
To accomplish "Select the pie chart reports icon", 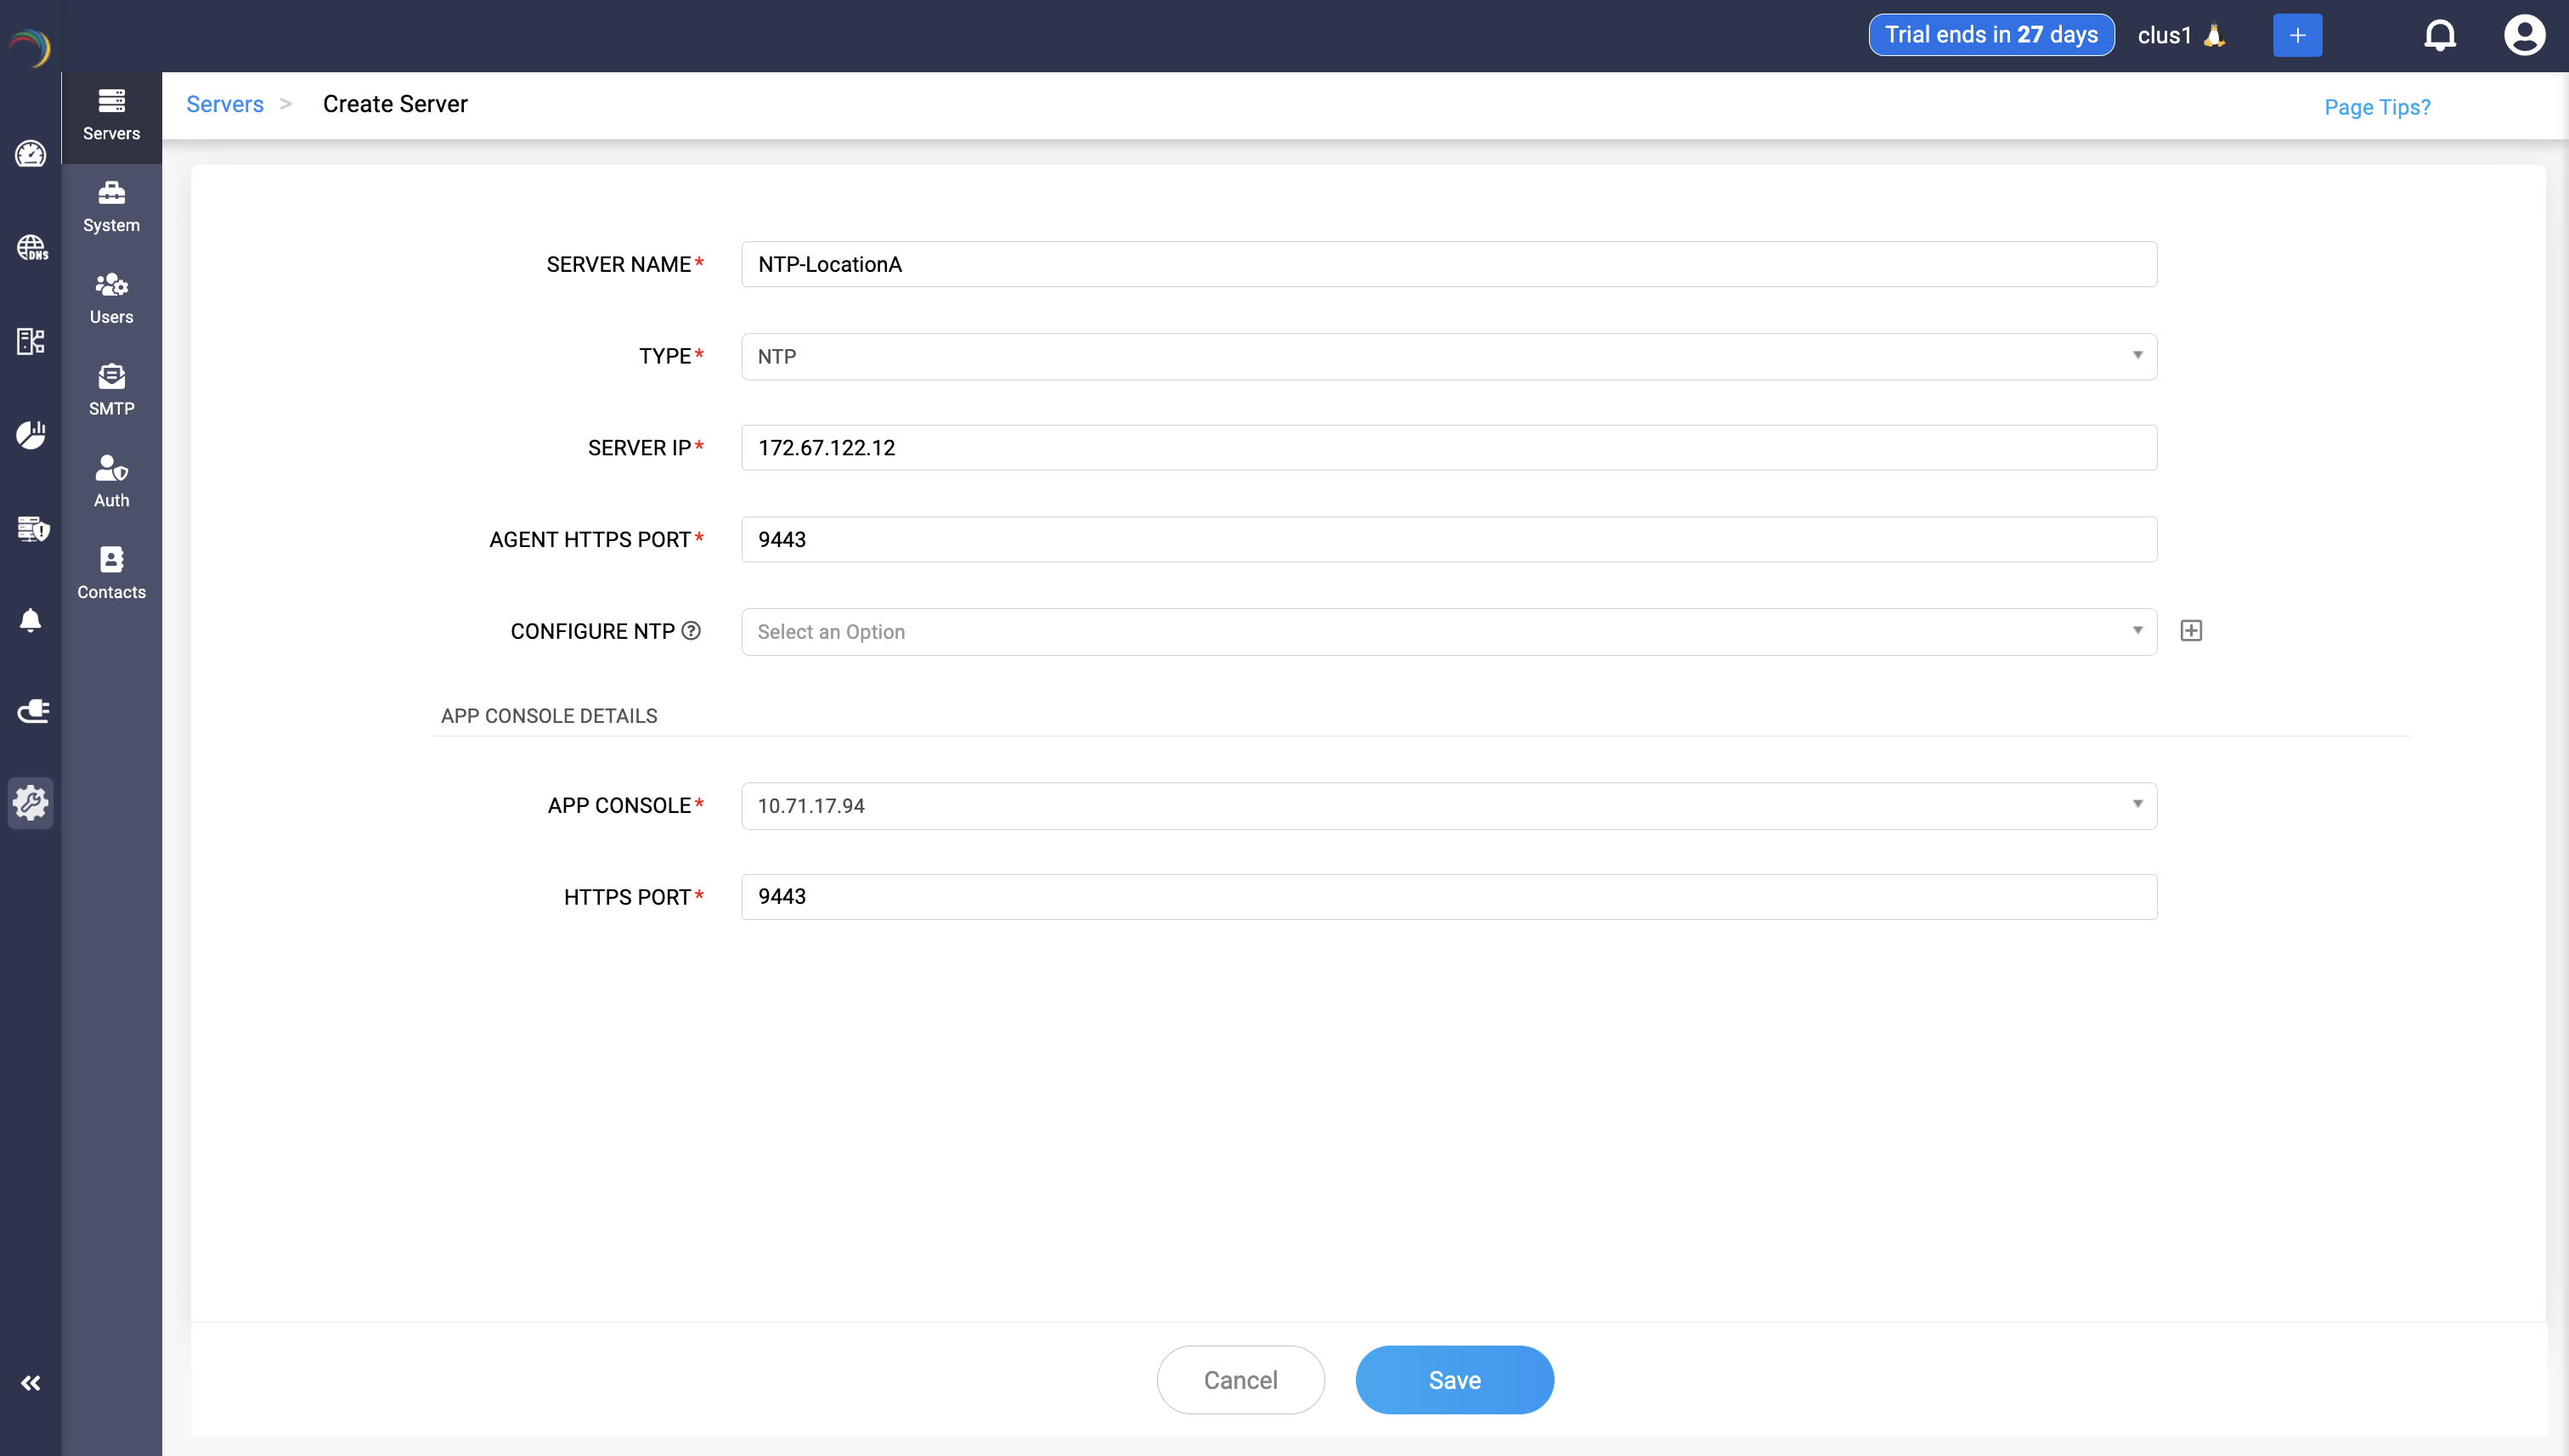I will 30,435.
